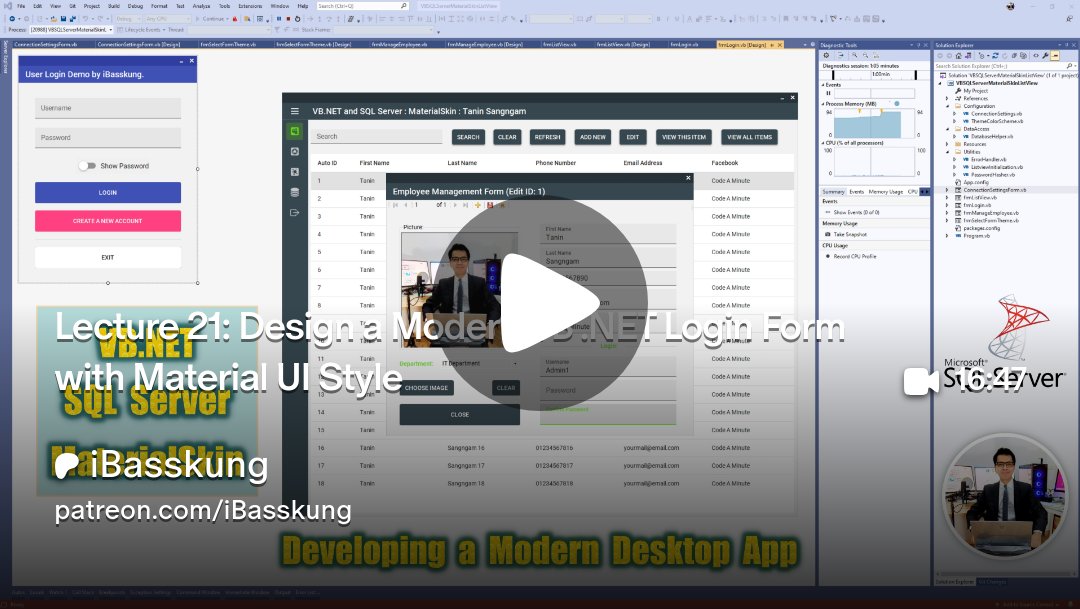
Task: Click the Properties wrench icon in Solution Explorer
Action: 1045,55
